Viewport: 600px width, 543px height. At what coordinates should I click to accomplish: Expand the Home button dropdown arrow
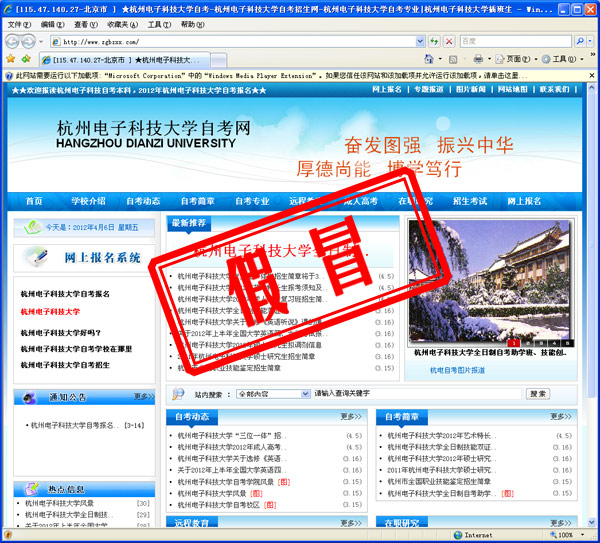click(440, 59)
